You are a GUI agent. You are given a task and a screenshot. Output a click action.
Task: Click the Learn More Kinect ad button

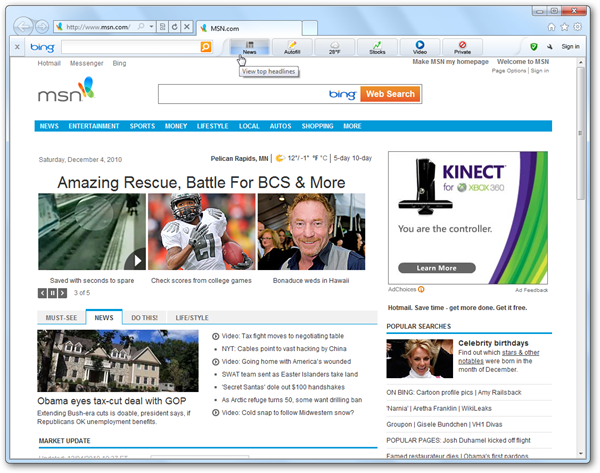tap(436, 268)
